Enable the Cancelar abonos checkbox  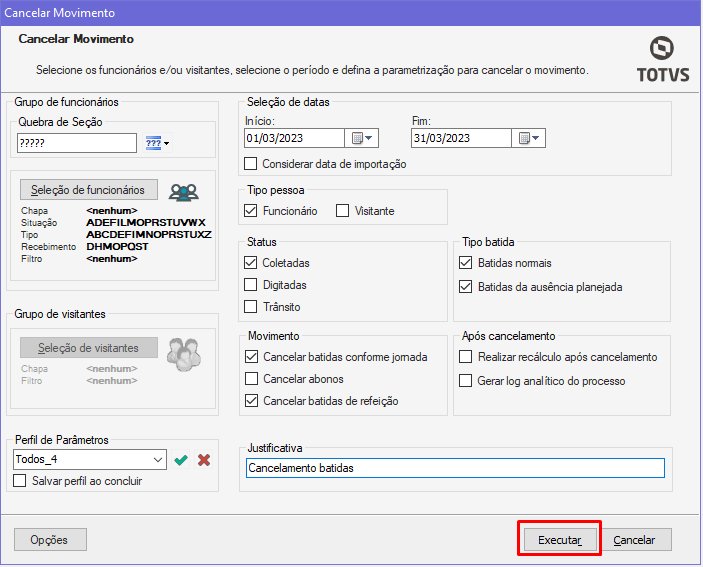click(252, 379)
